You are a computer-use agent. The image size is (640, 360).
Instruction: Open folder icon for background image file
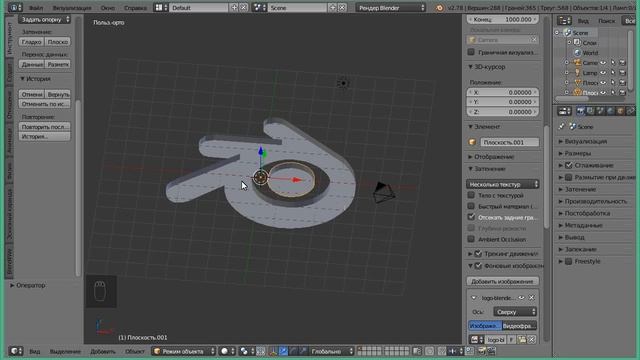pos(522,340)
